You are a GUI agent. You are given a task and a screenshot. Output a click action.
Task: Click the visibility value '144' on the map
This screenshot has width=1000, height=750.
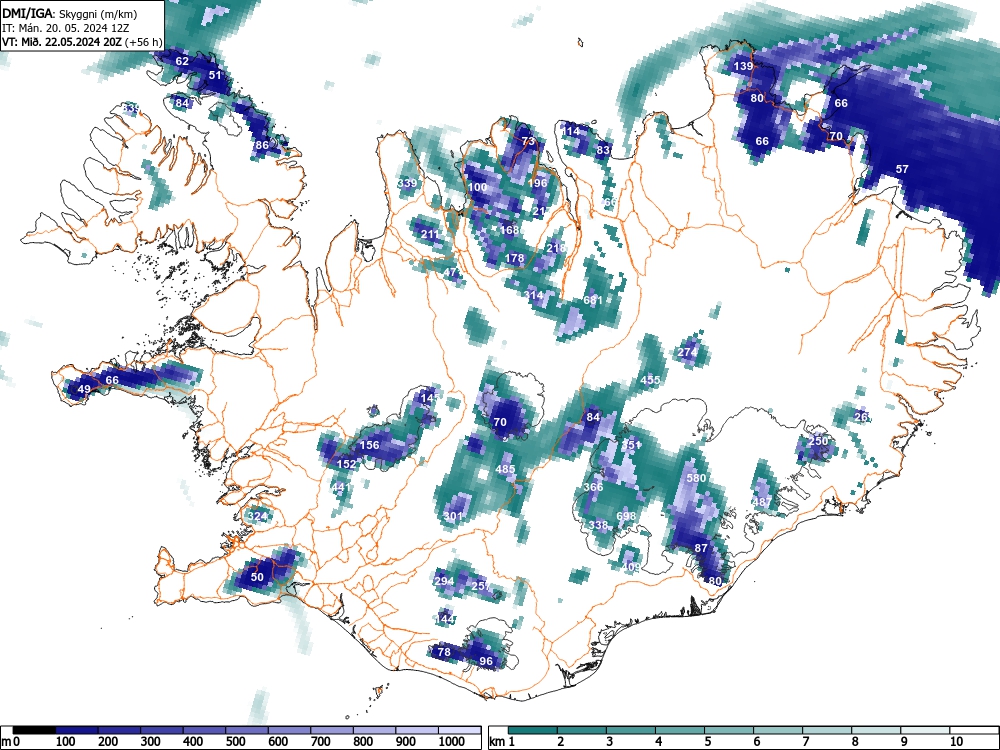click(x=444, y=619)
